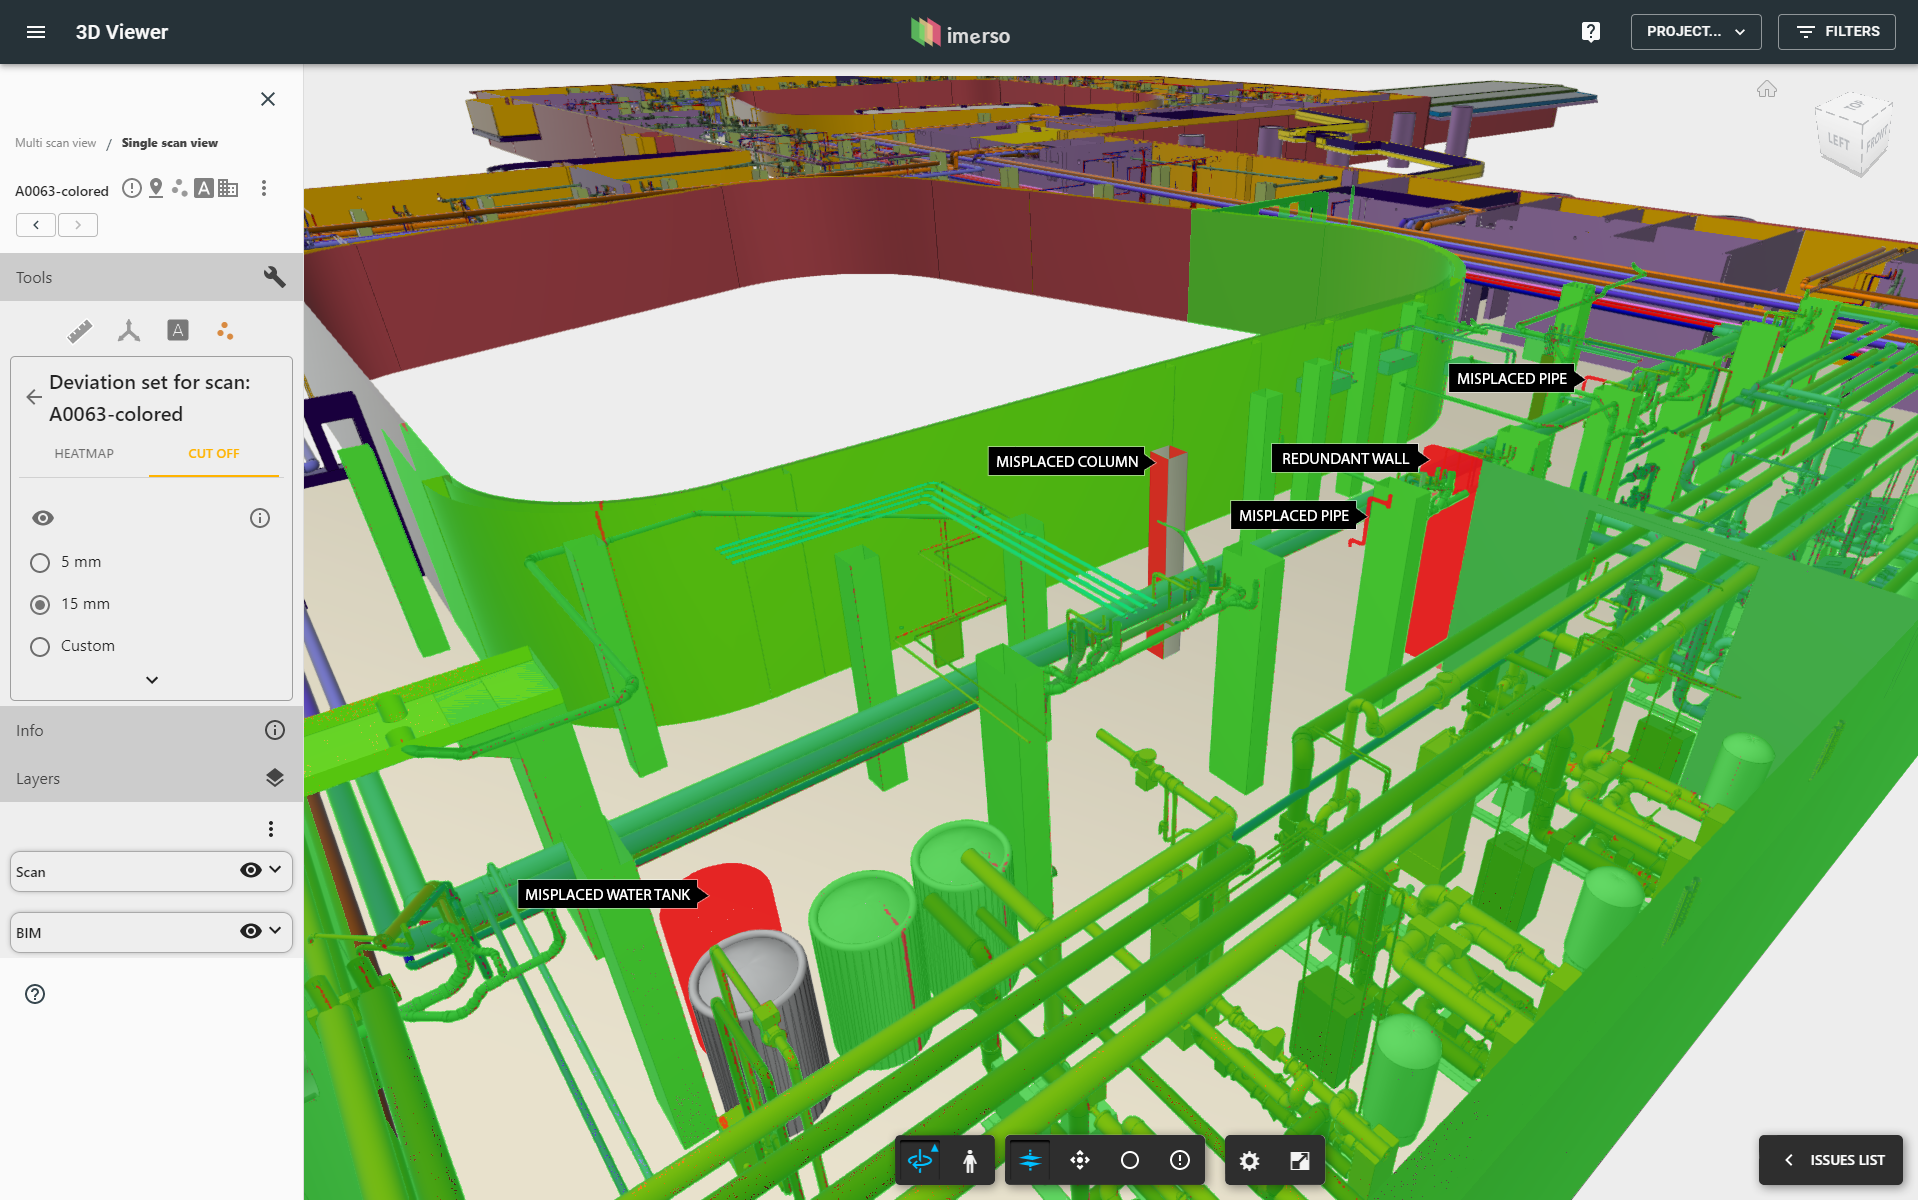Click the annotation A icon beside scan name

click(x=204, y=188)
